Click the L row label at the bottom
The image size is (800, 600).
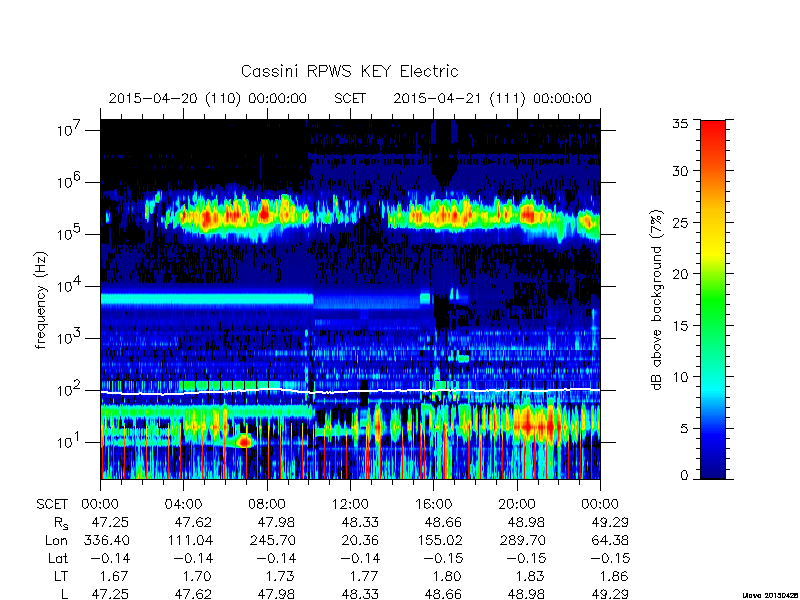pos(65,593)
